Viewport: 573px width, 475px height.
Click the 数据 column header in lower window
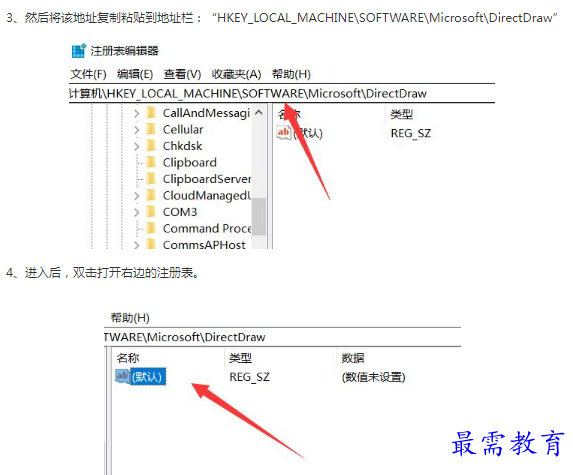[353, 358]
